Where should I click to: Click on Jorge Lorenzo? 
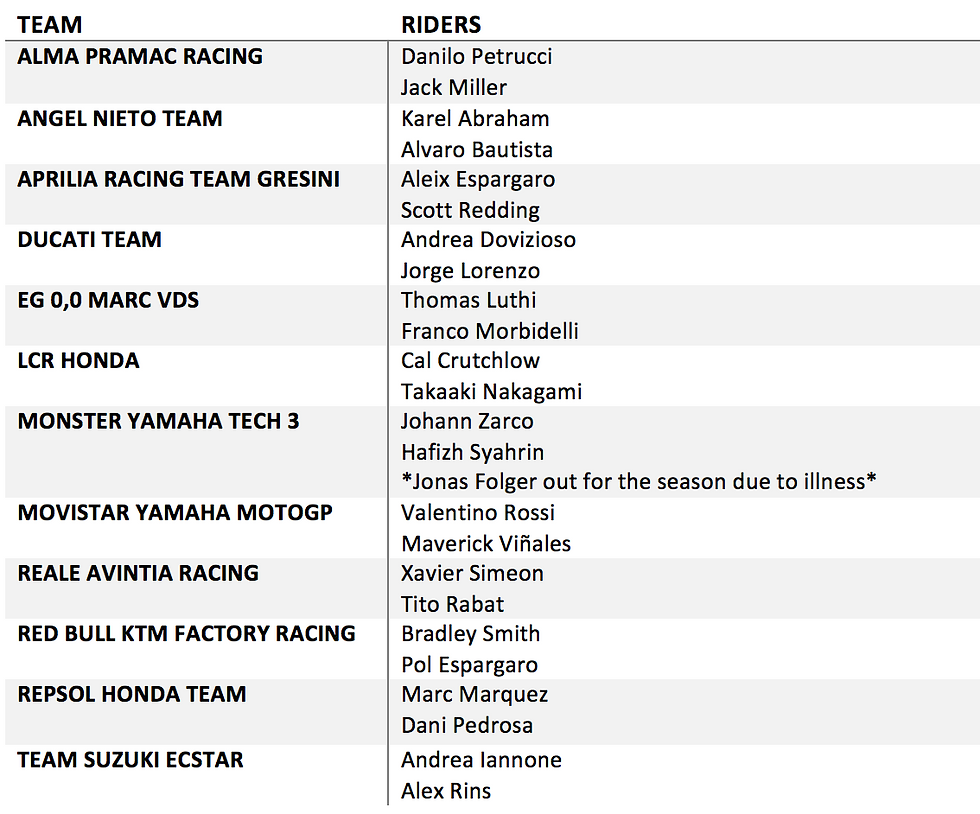click(x=470, y=271)
